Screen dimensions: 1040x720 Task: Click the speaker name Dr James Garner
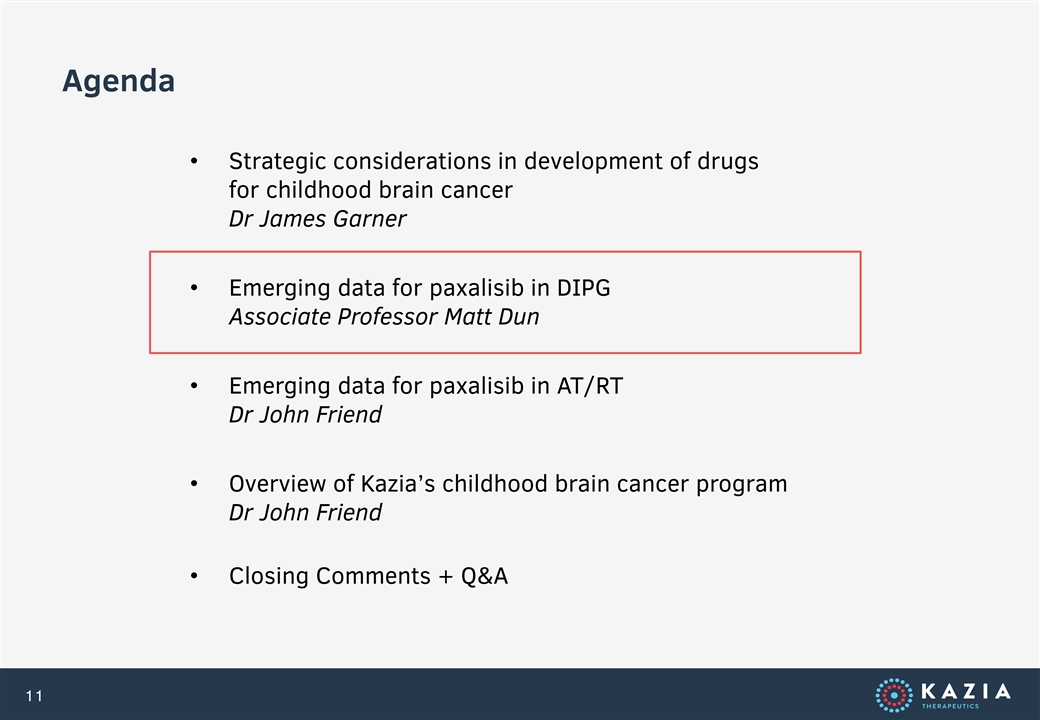pyautogui.click(x=318, y=219)
